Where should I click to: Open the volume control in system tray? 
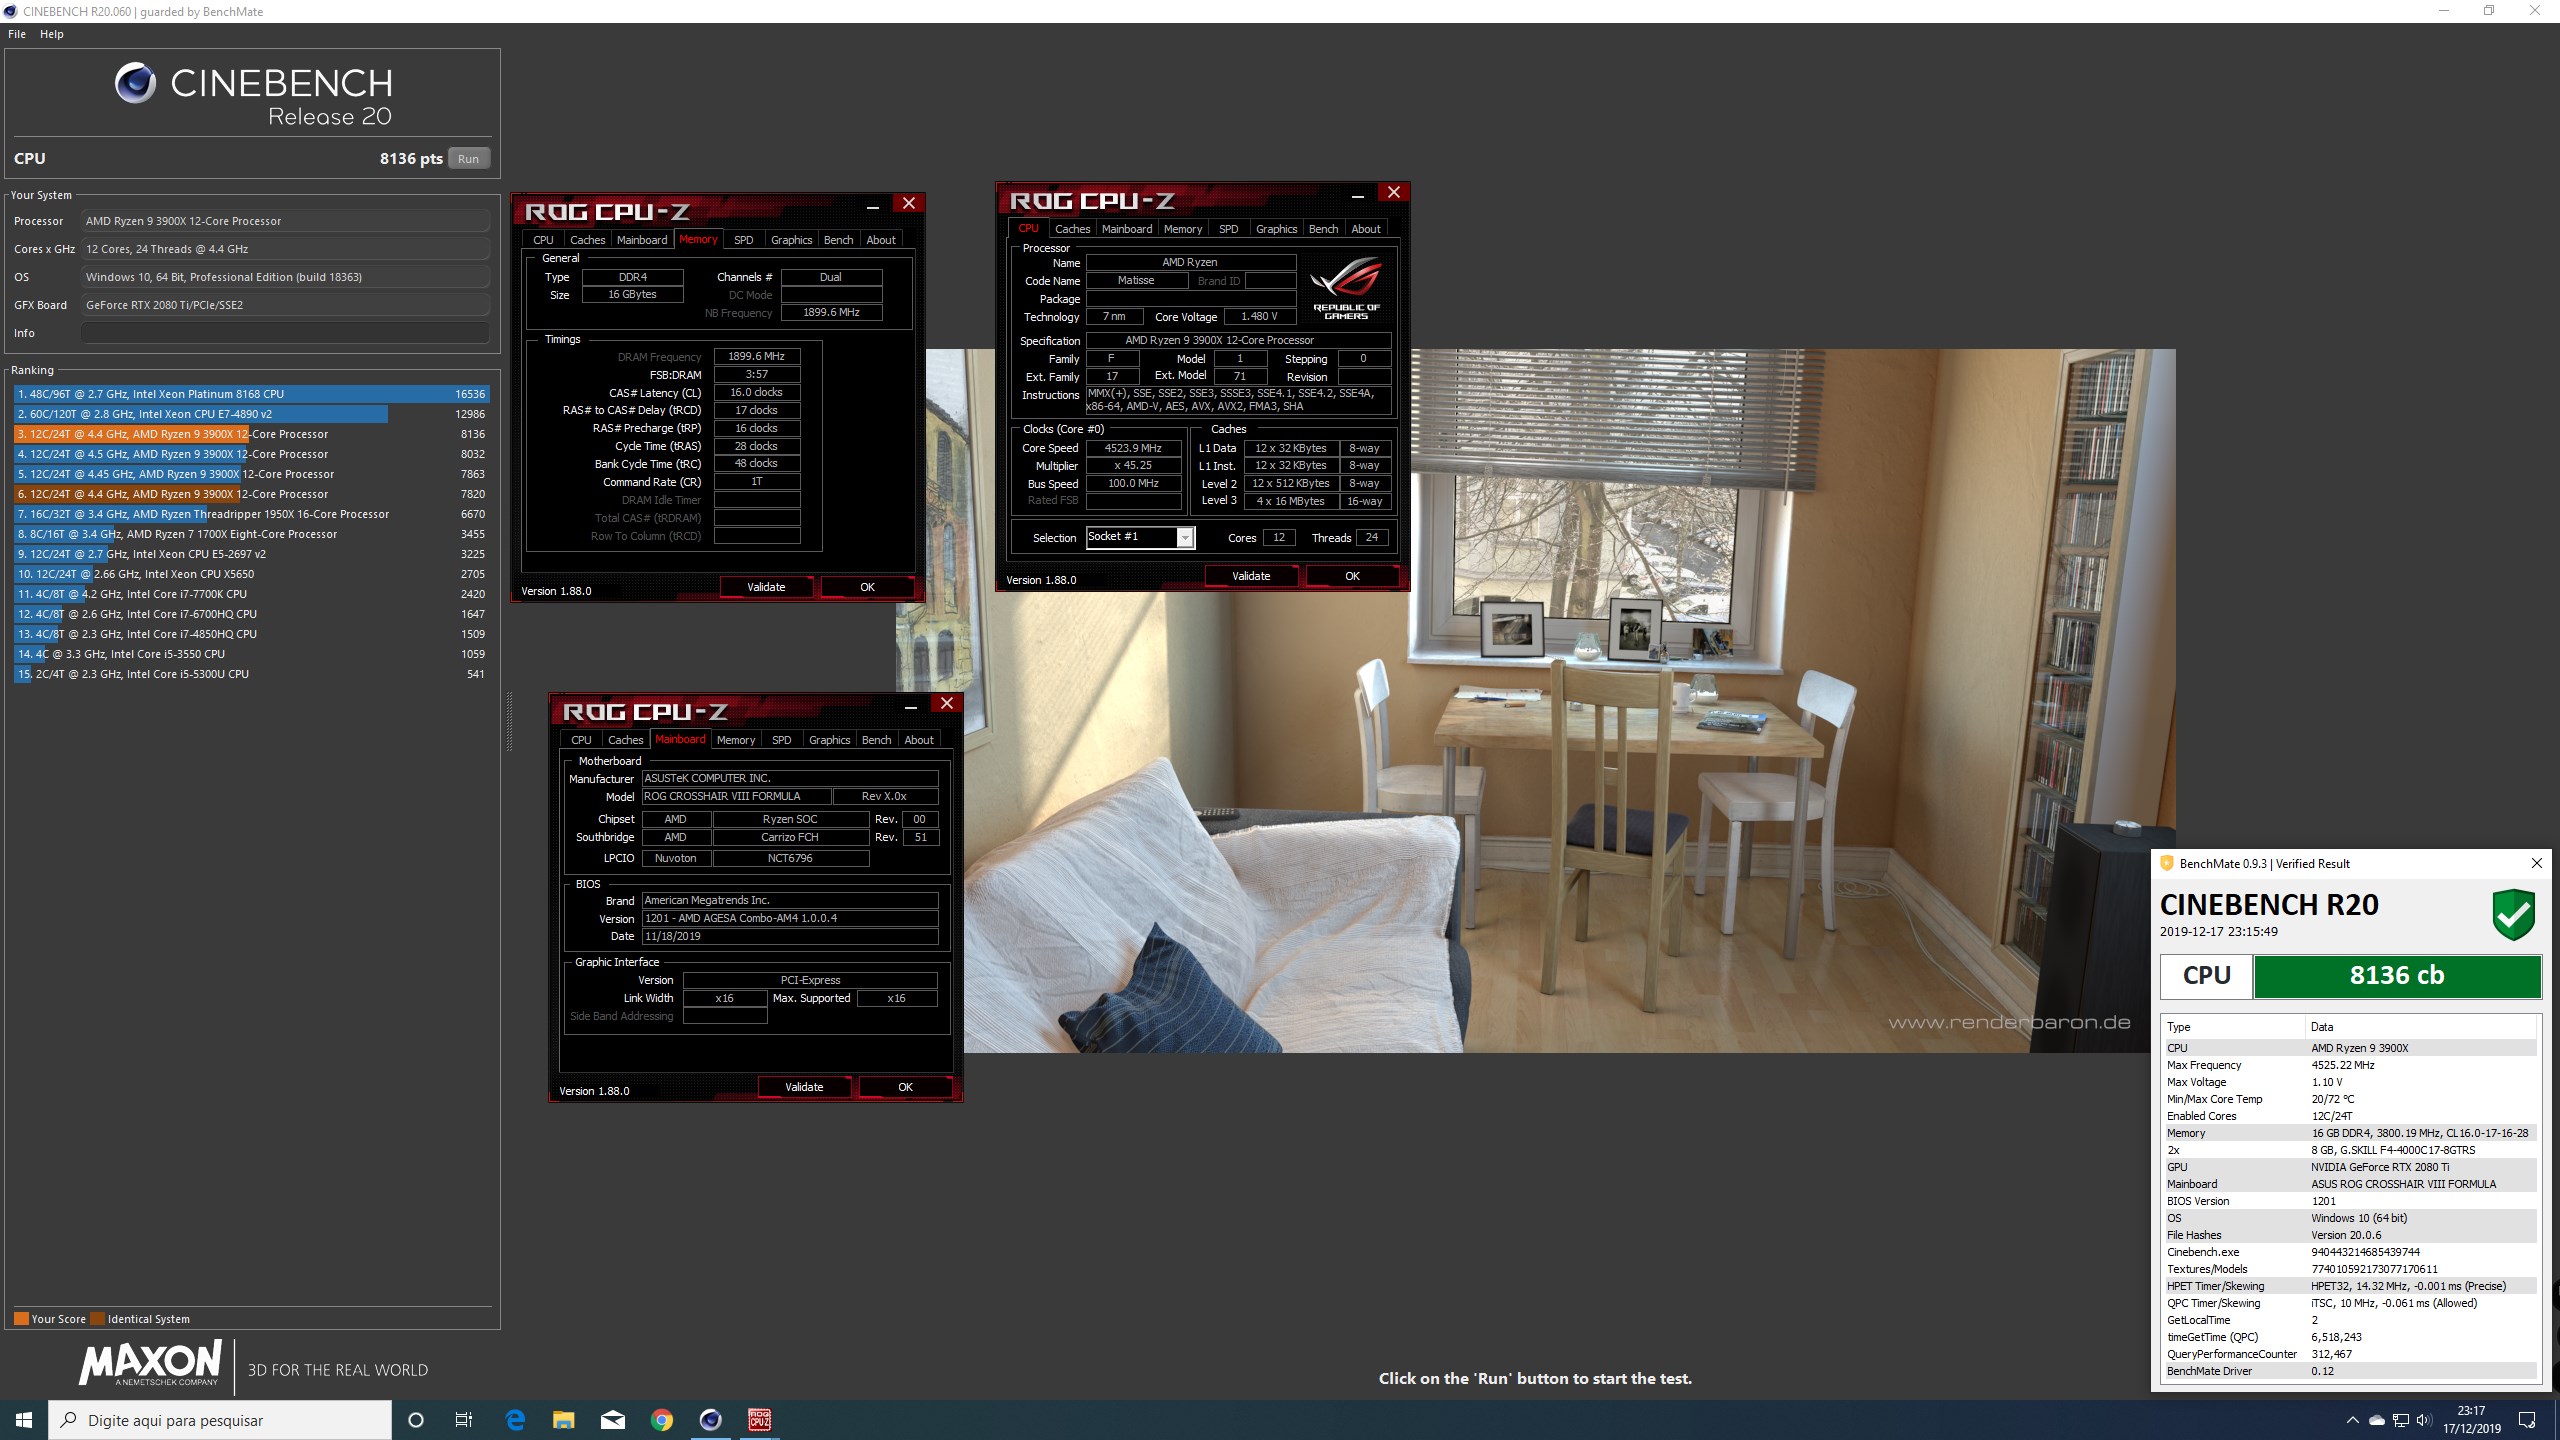pos(2423,1420)
